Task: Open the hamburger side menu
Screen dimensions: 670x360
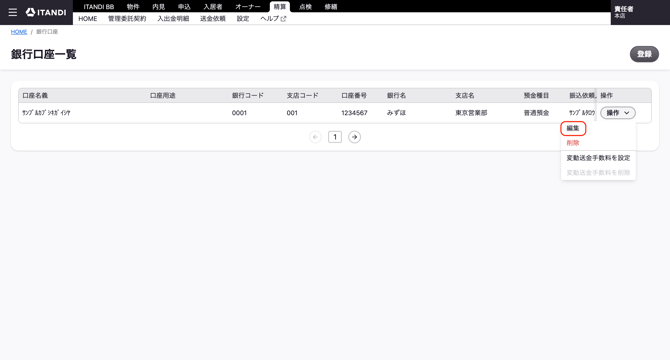Action: pyautogui.click(x=13, y=12)
